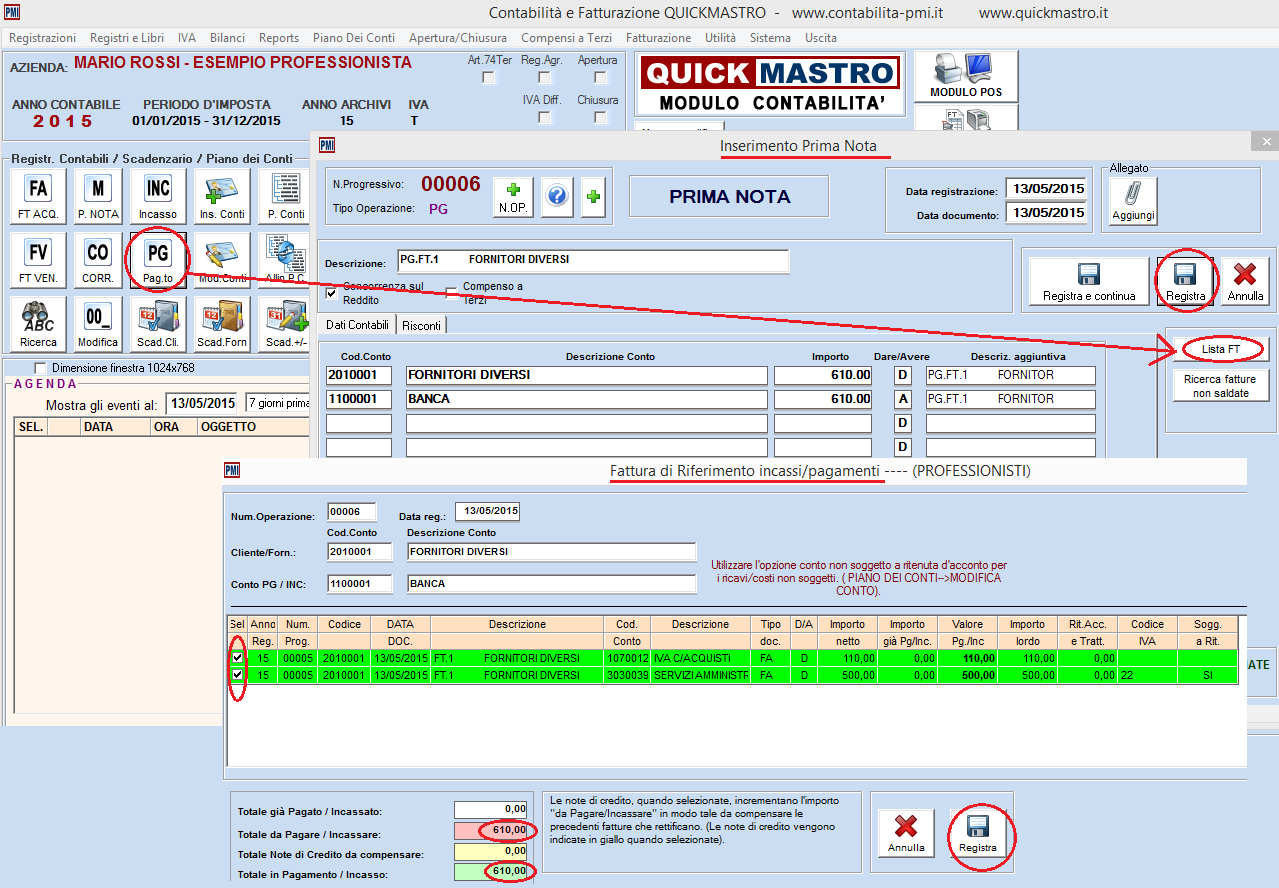Select the Dati Contabili tab
Screen dimensions: 1279x888
pos(358,325)
